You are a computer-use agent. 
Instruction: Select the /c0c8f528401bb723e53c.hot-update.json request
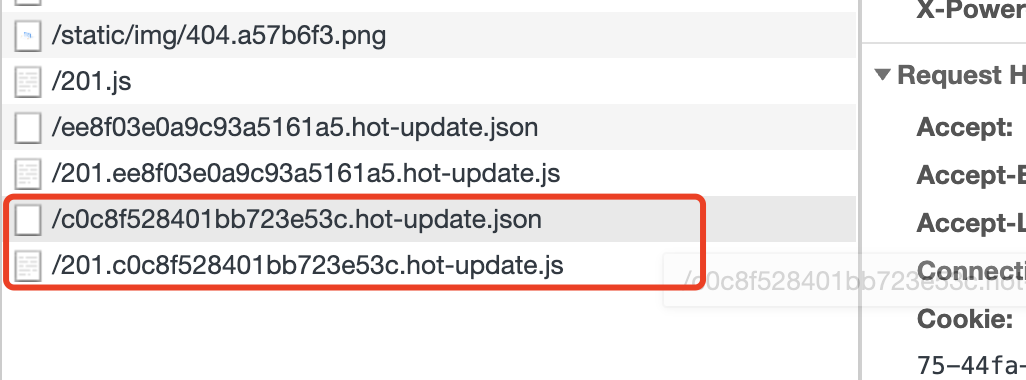coord(429,219)
